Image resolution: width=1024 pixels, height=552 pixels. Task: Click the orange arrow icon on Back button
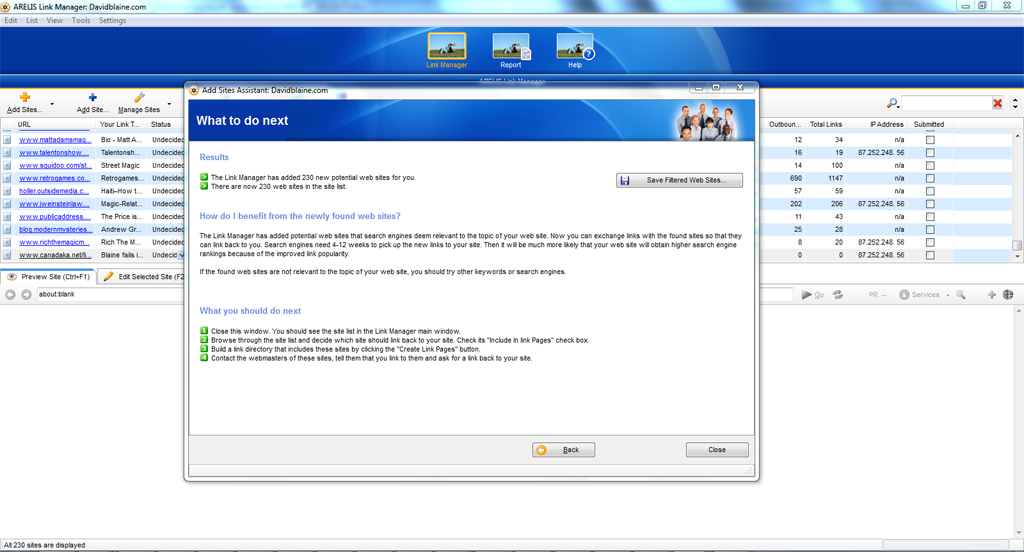click(541, 450)
